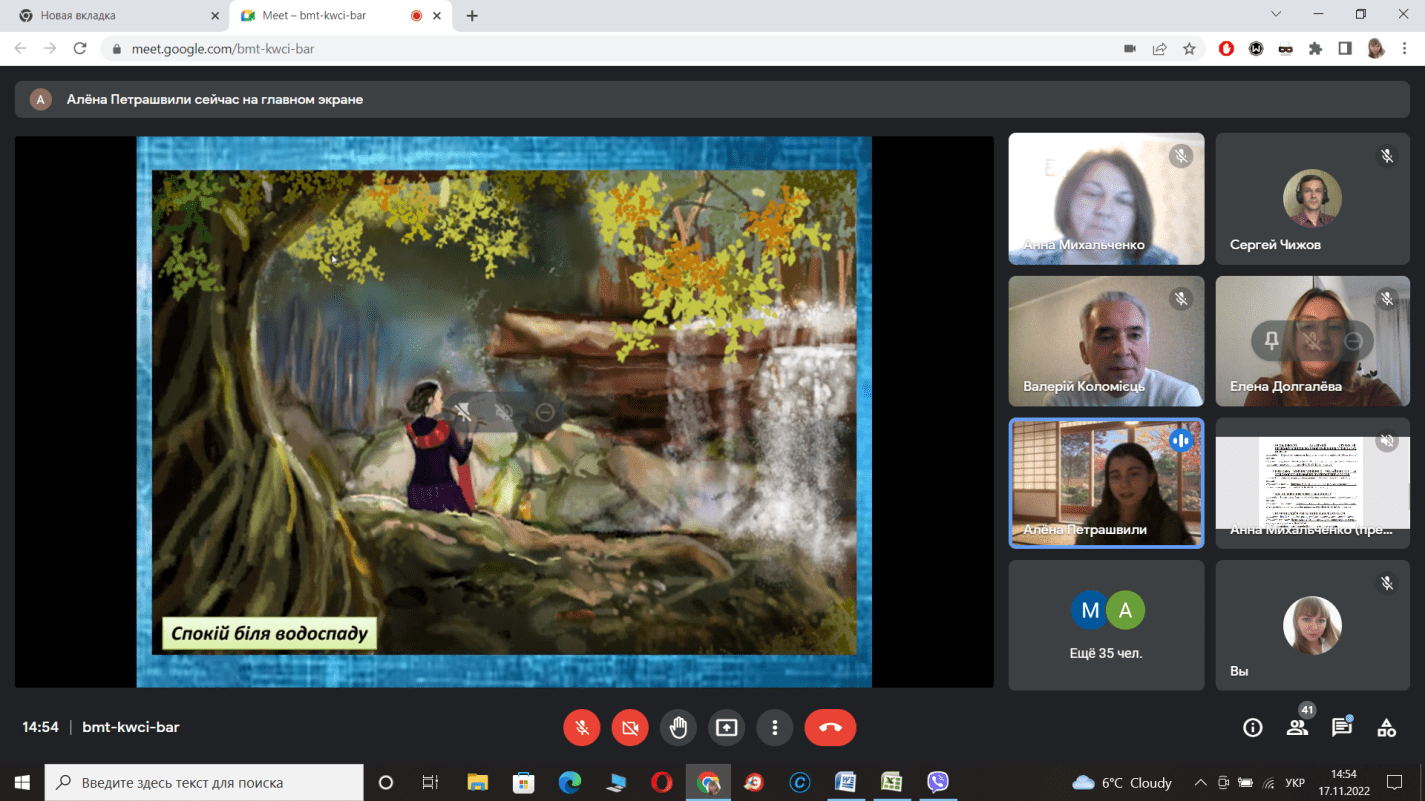Select your own 'Вы' tile
Screen dimensions: 1425x801
(x=1312, y=625)
